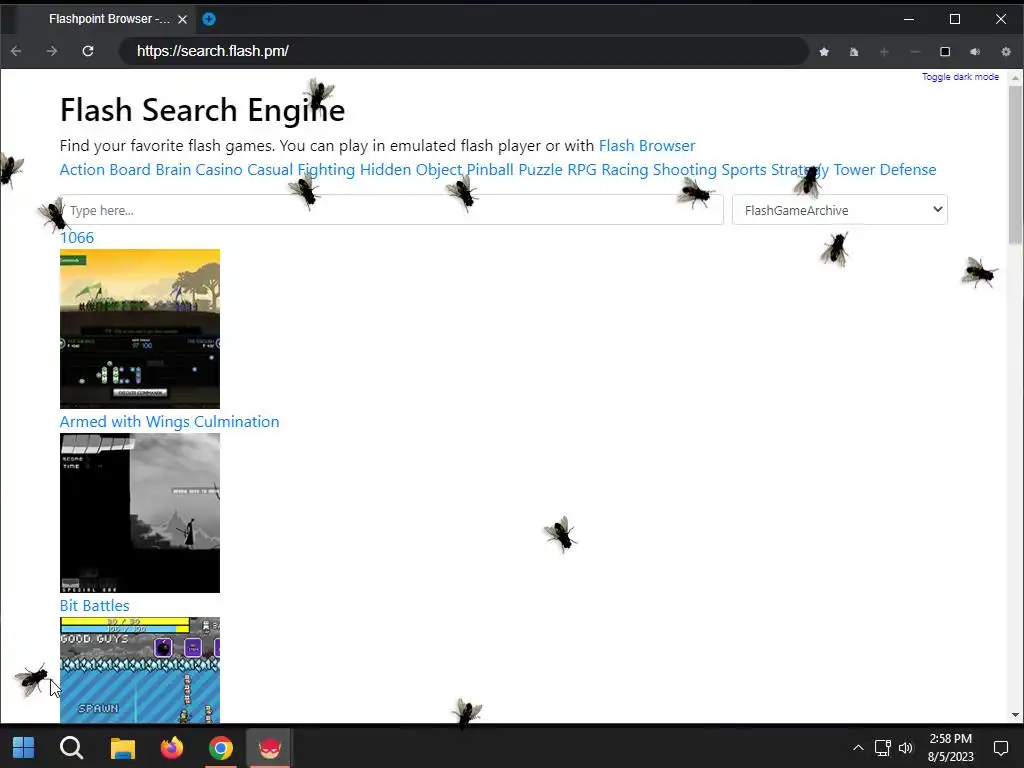Image resolution: width=1024 pixels, height=768 pixels.
Task: Open settings via the gear icon
Action: [x=1006, y=52]
